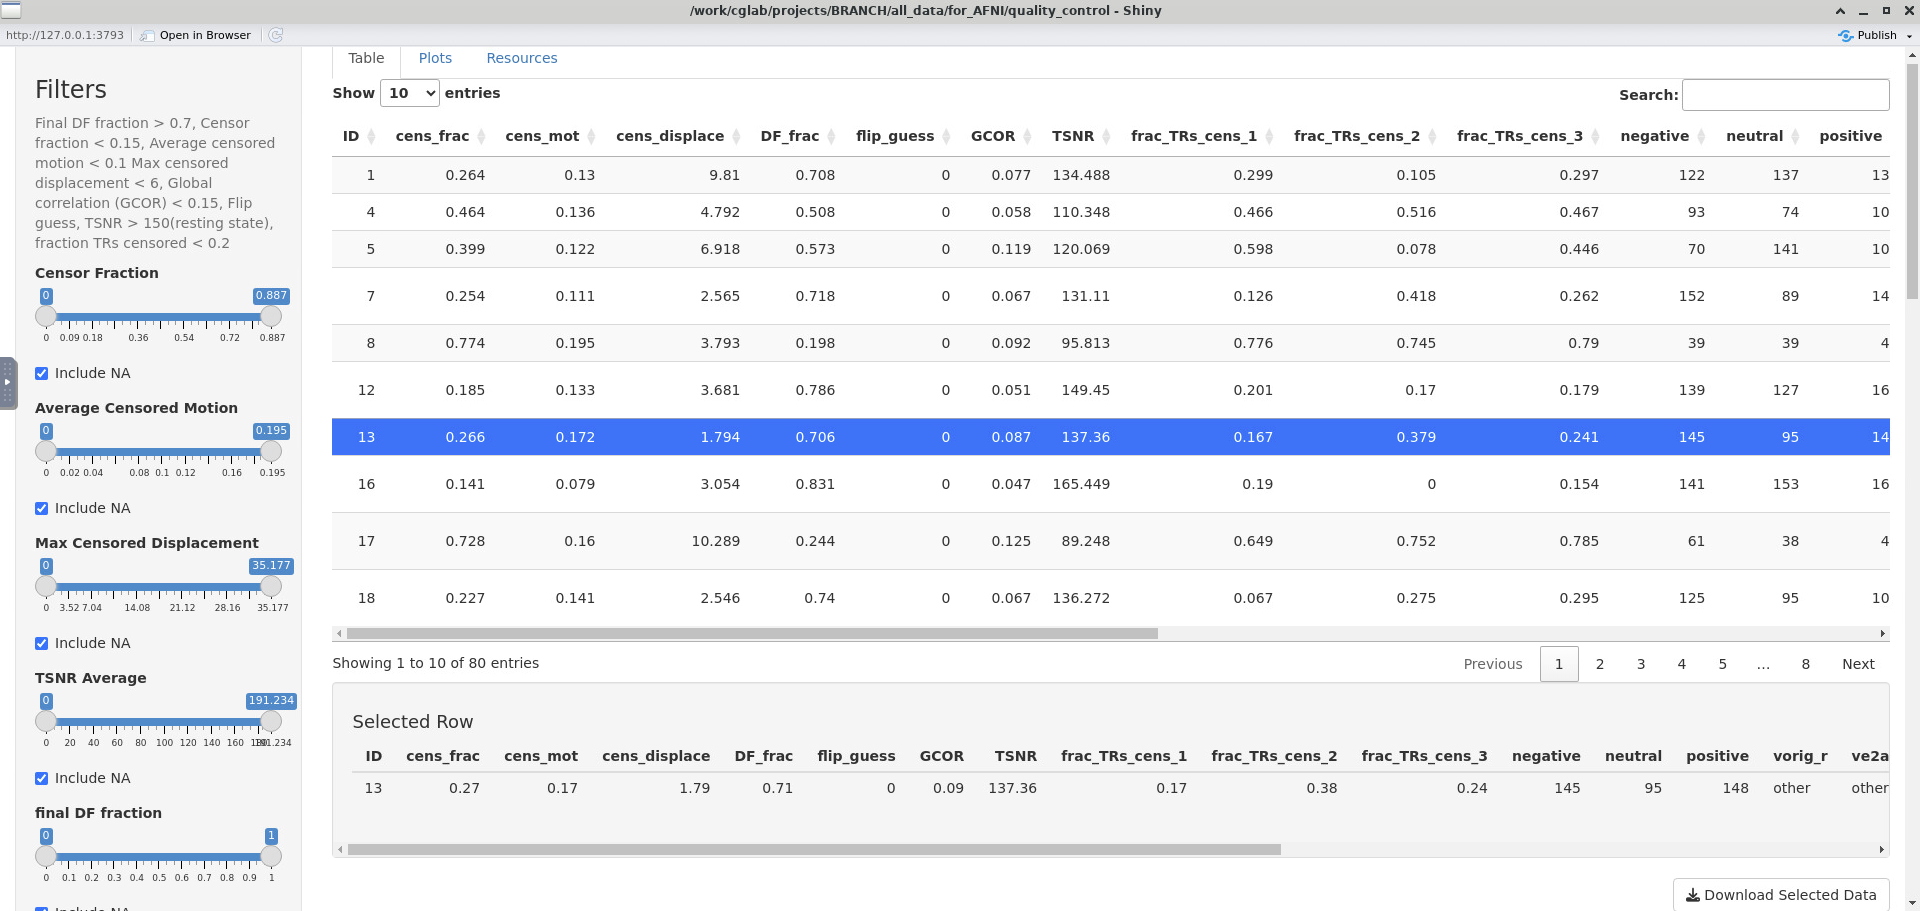Sort by the DF_frac column arrows
Screen dimensions: 1920x911
click(x=831, y=136)
